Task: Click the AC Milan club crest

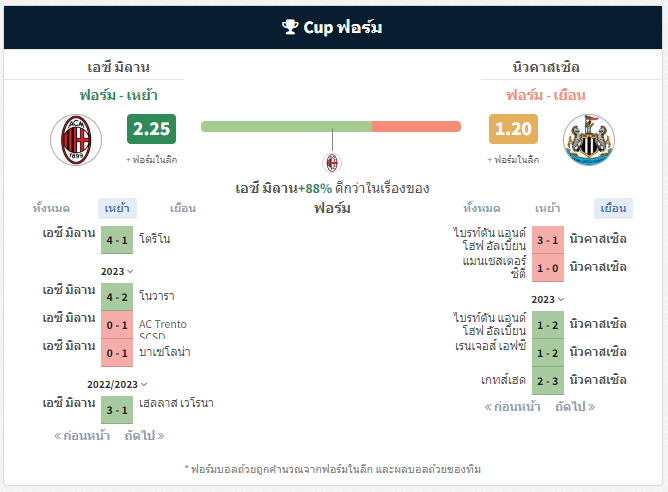Action: (x=76, y=140)
